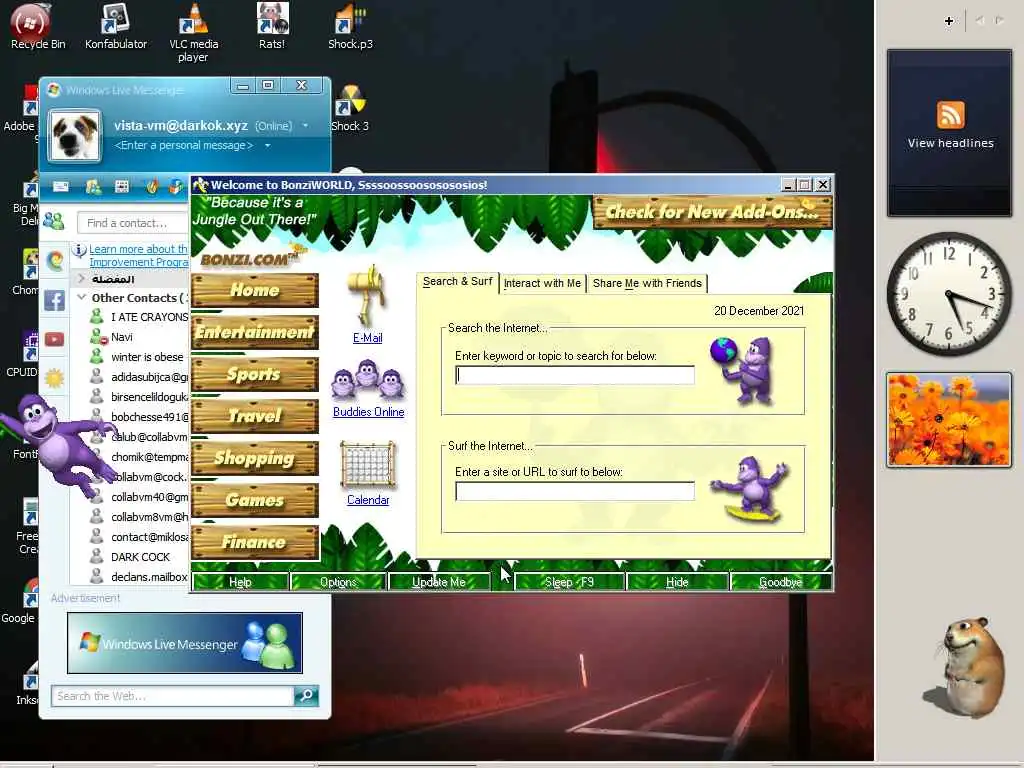This screenshot has width=1024, height=768.
Task: Switch to the Share Me with Friends tab
Action: point(647,283)
